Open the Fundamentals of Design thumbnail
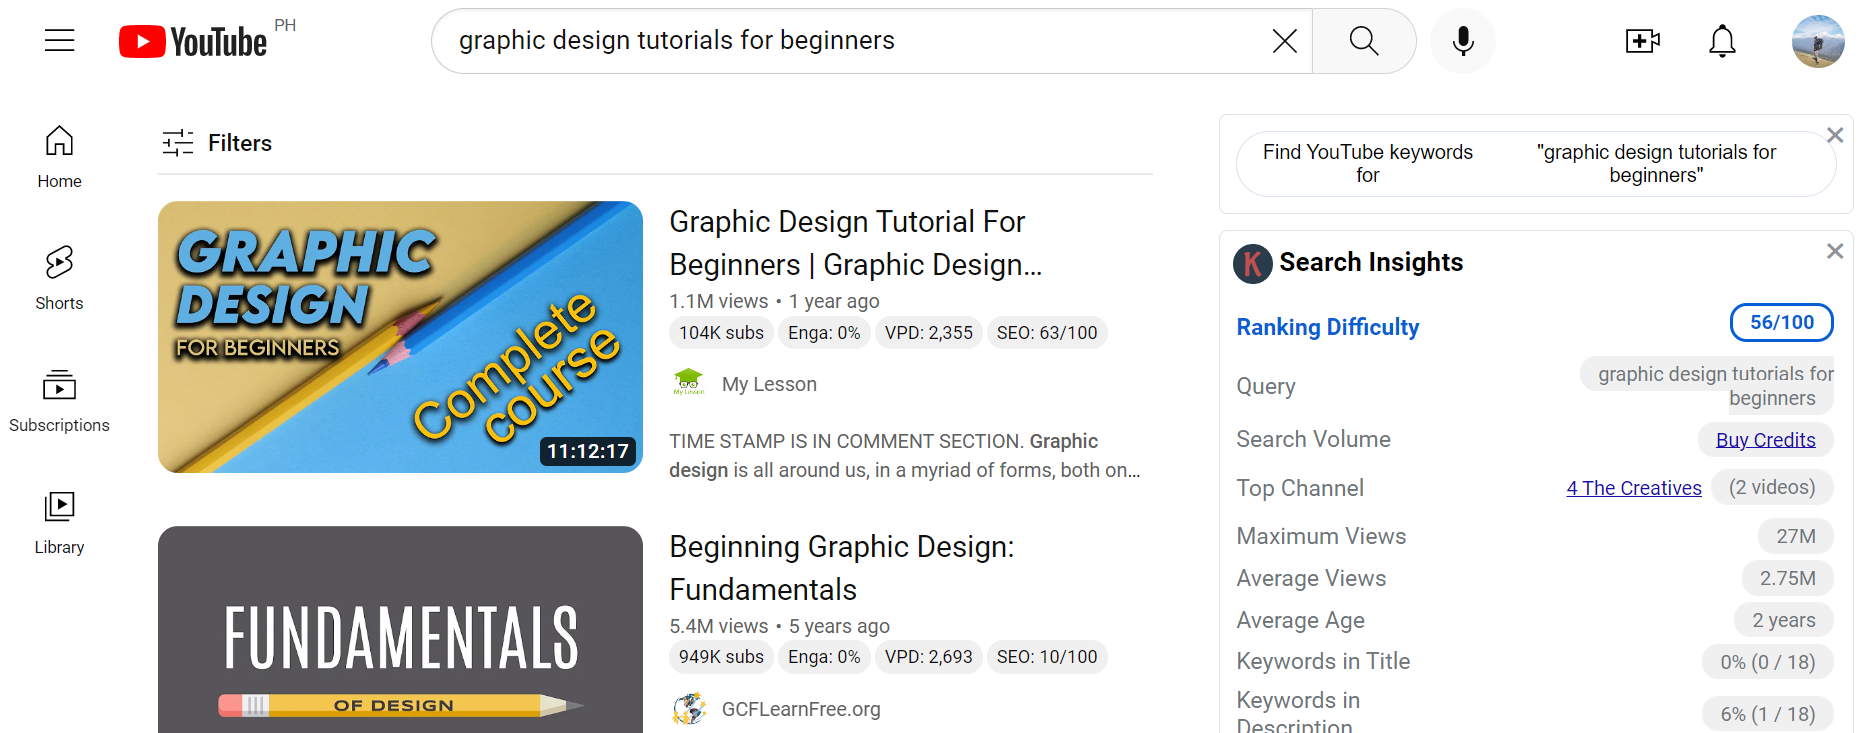The height and width of the screenshot is (733, 1872). click(x=400, y=630)
